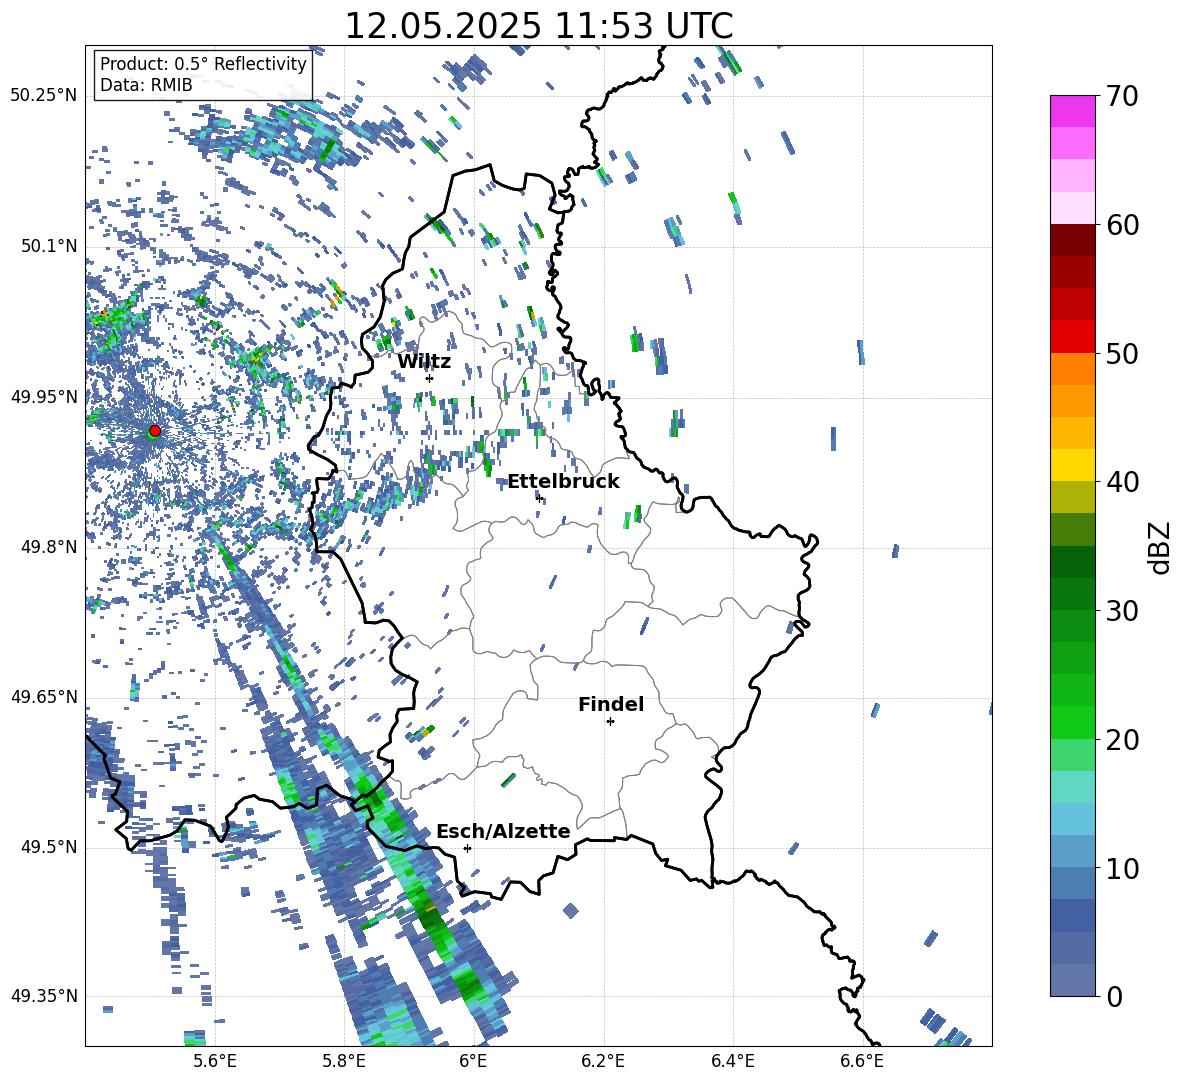This screenshot has width=1184, height=1081.
Task: Click the 50.1°N latitude label
Action: click(x=49, y=246)
